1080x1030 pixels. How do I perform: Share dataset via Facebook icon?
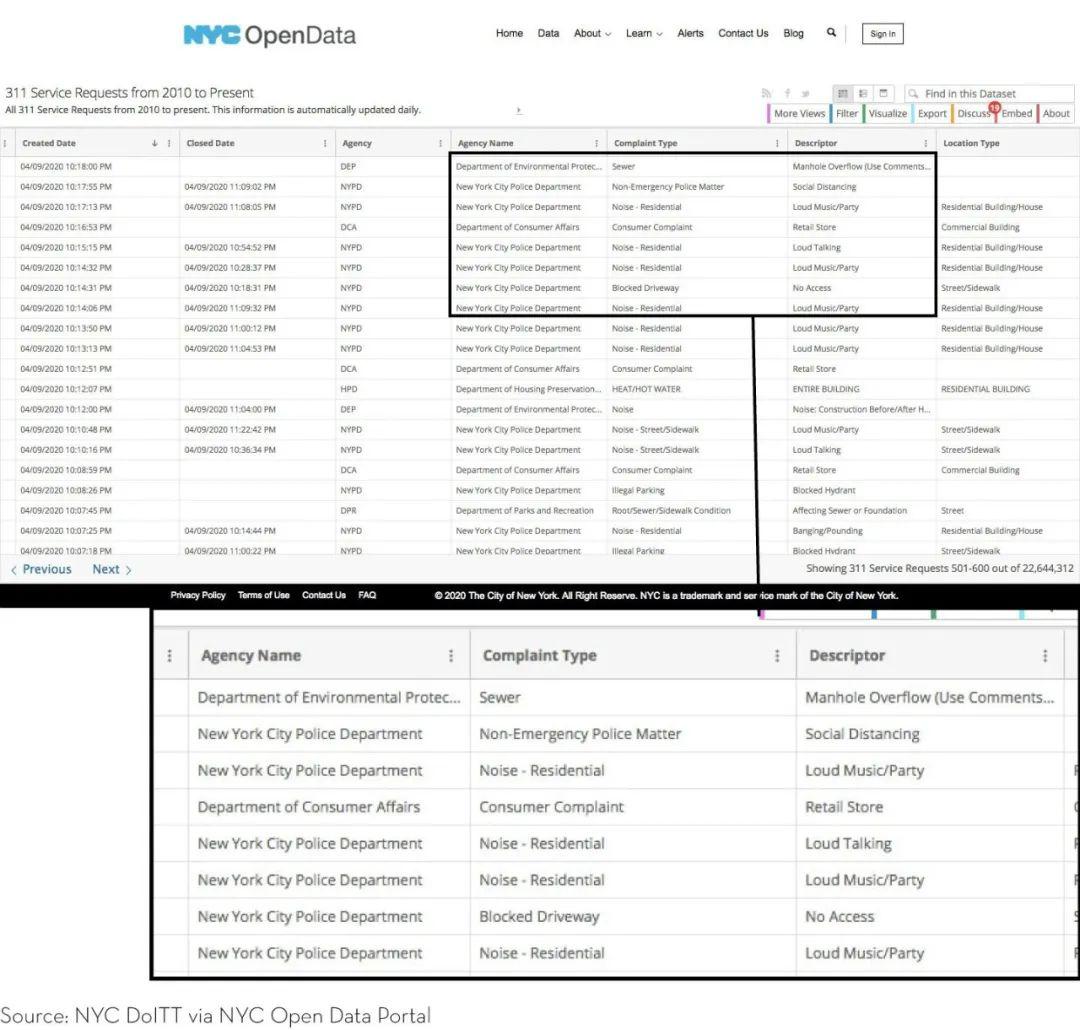(787, 93)
